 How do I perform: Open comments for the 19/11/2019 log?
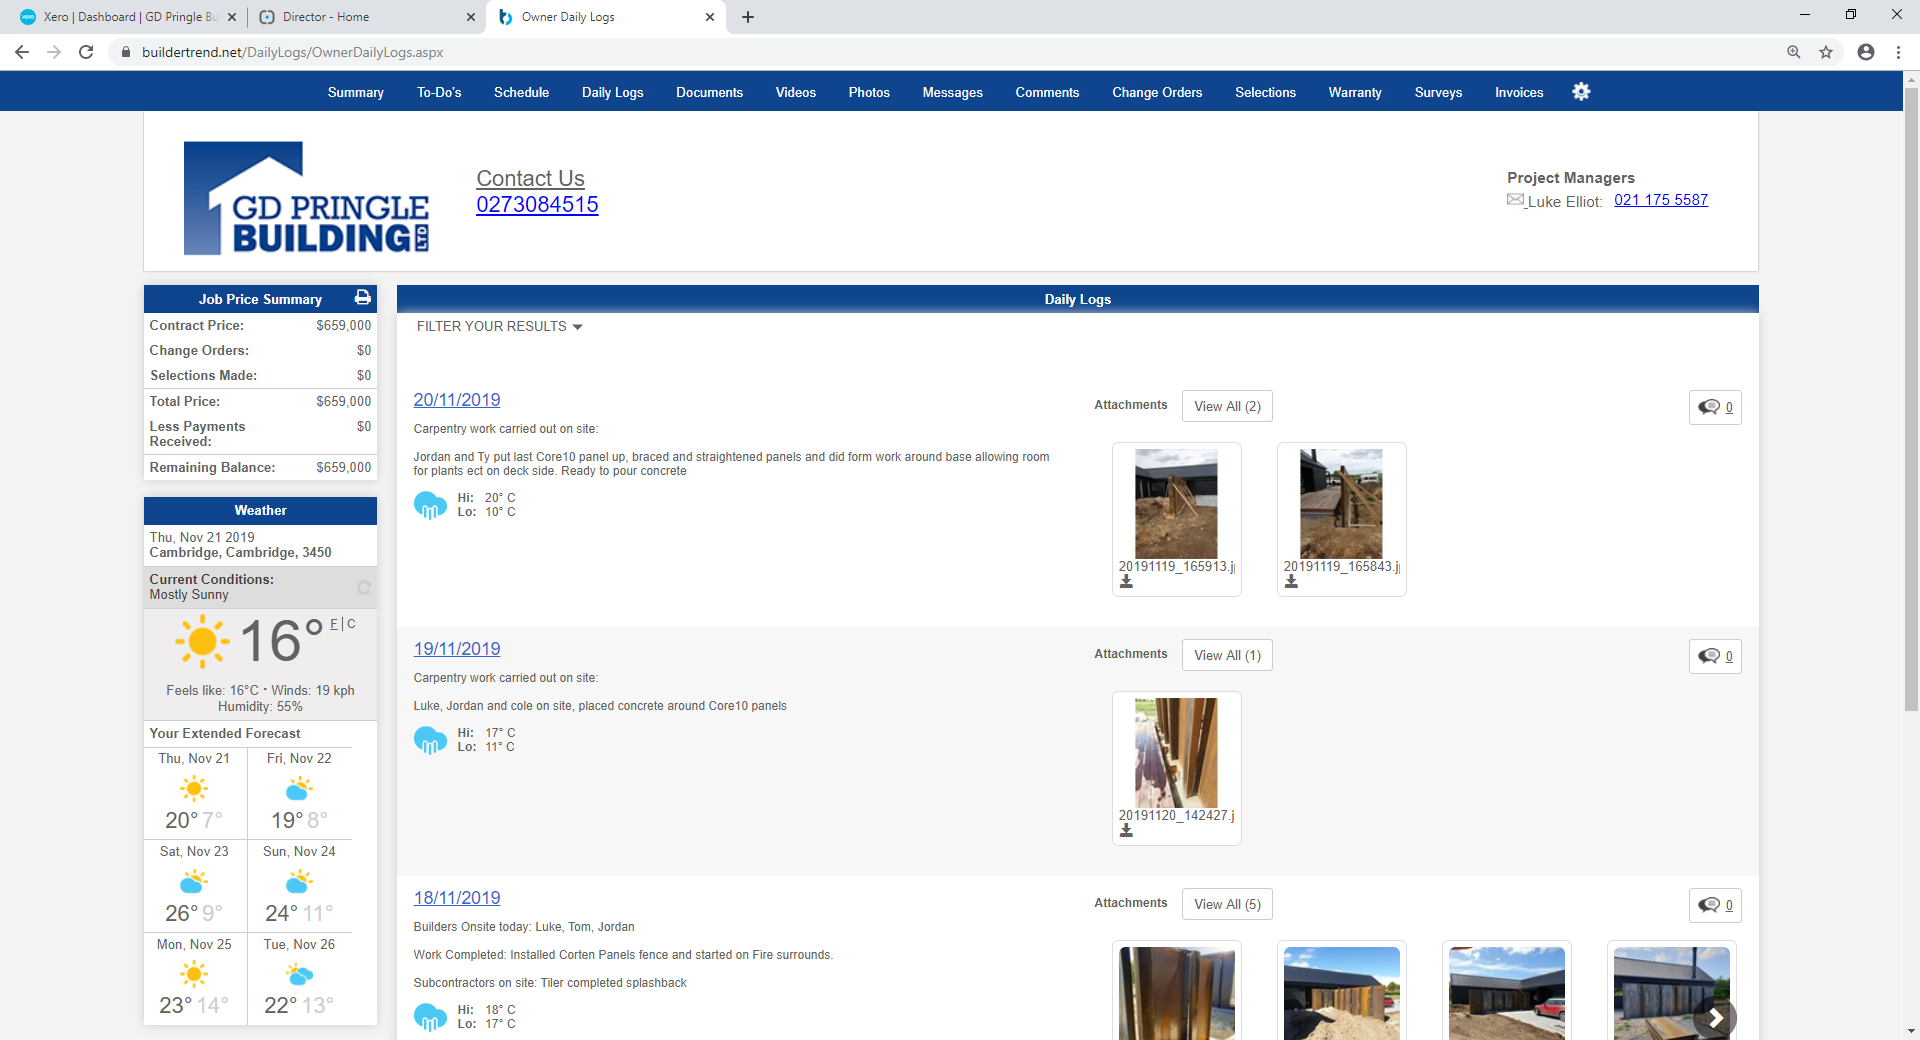coord(1715,656)
